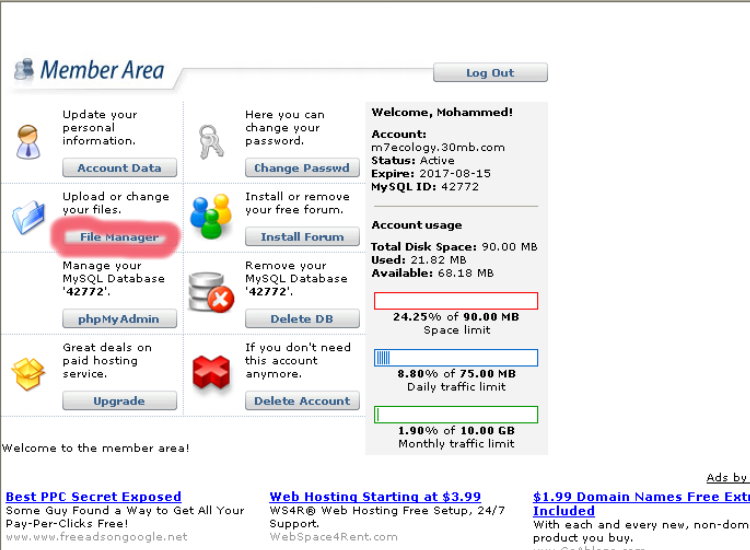The height and width of the screenshot is (550, 750).
Task: Click the colorful people forum icon
Action: (211, 217)
